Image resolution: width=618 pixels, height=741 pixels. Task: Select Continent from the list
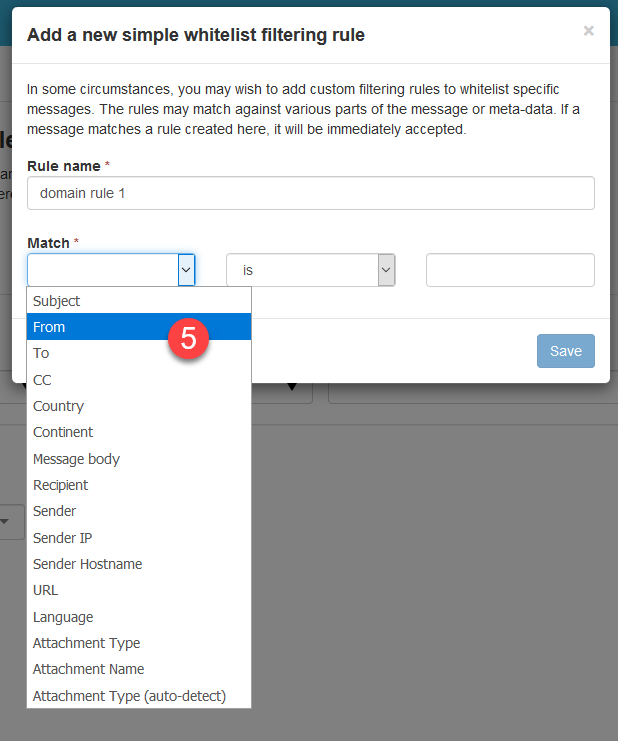(x=63, y=432)
